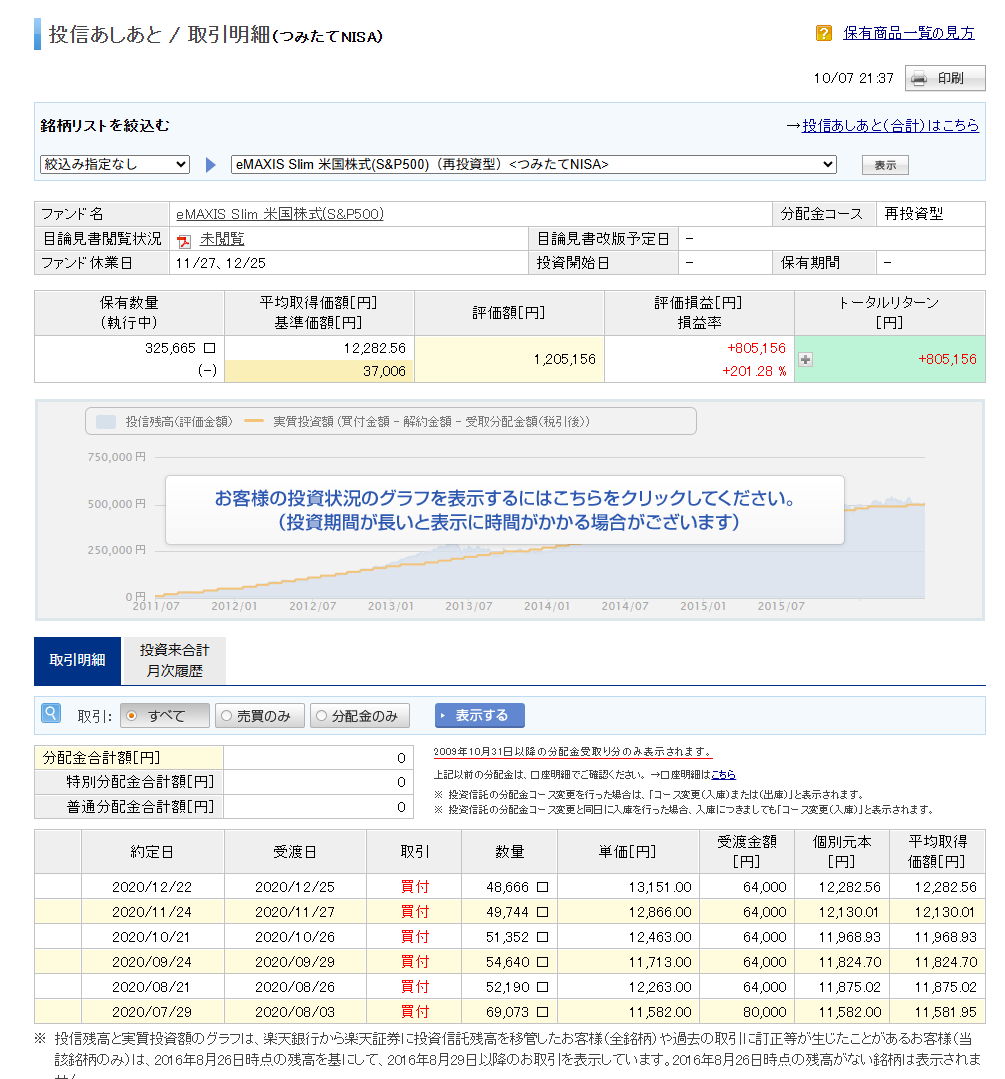Click square icon beside quantity 48,666
Image resolution: width=1005 pixels, height=1079 pixels.
click(542, 887)
